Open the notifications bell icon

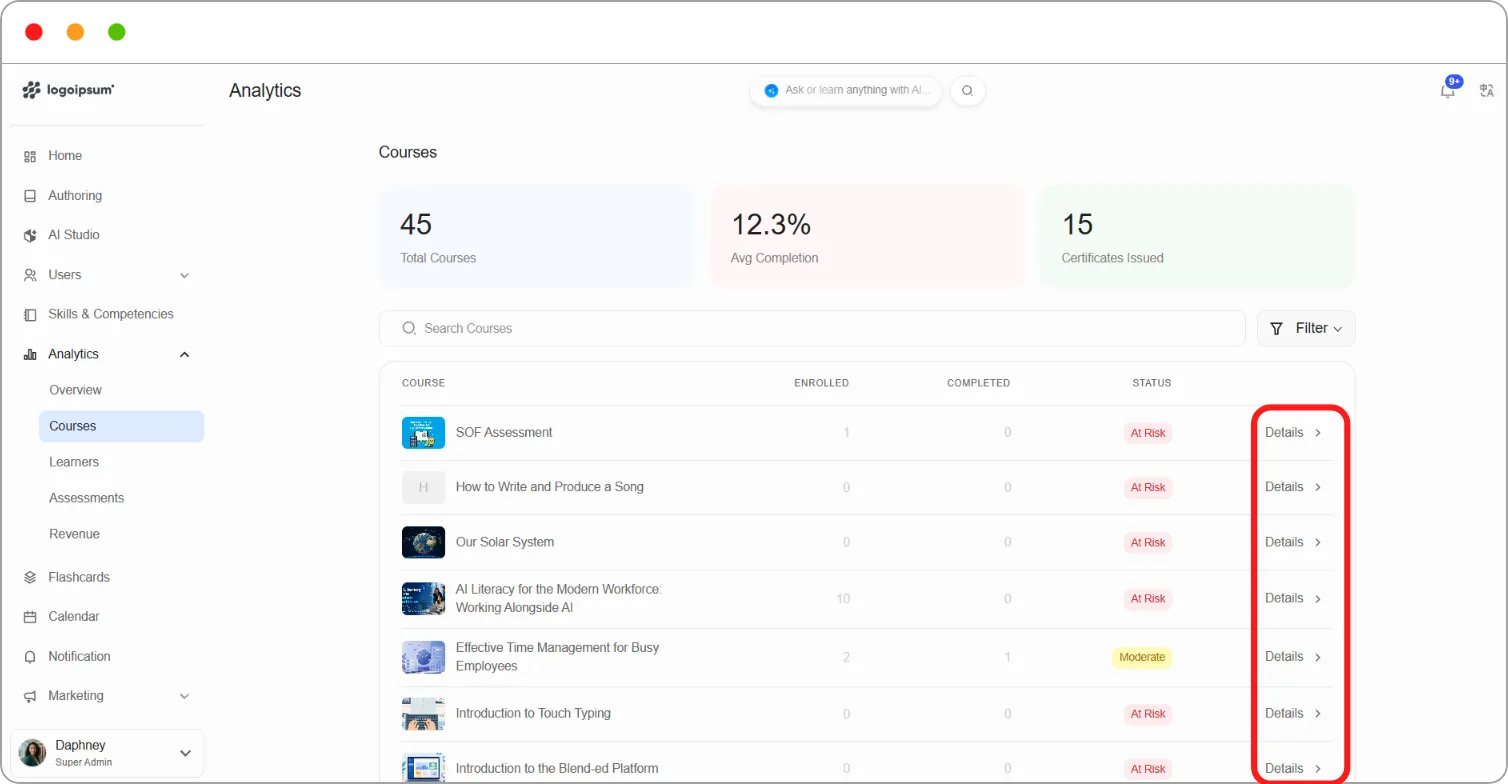point(1447,91)
